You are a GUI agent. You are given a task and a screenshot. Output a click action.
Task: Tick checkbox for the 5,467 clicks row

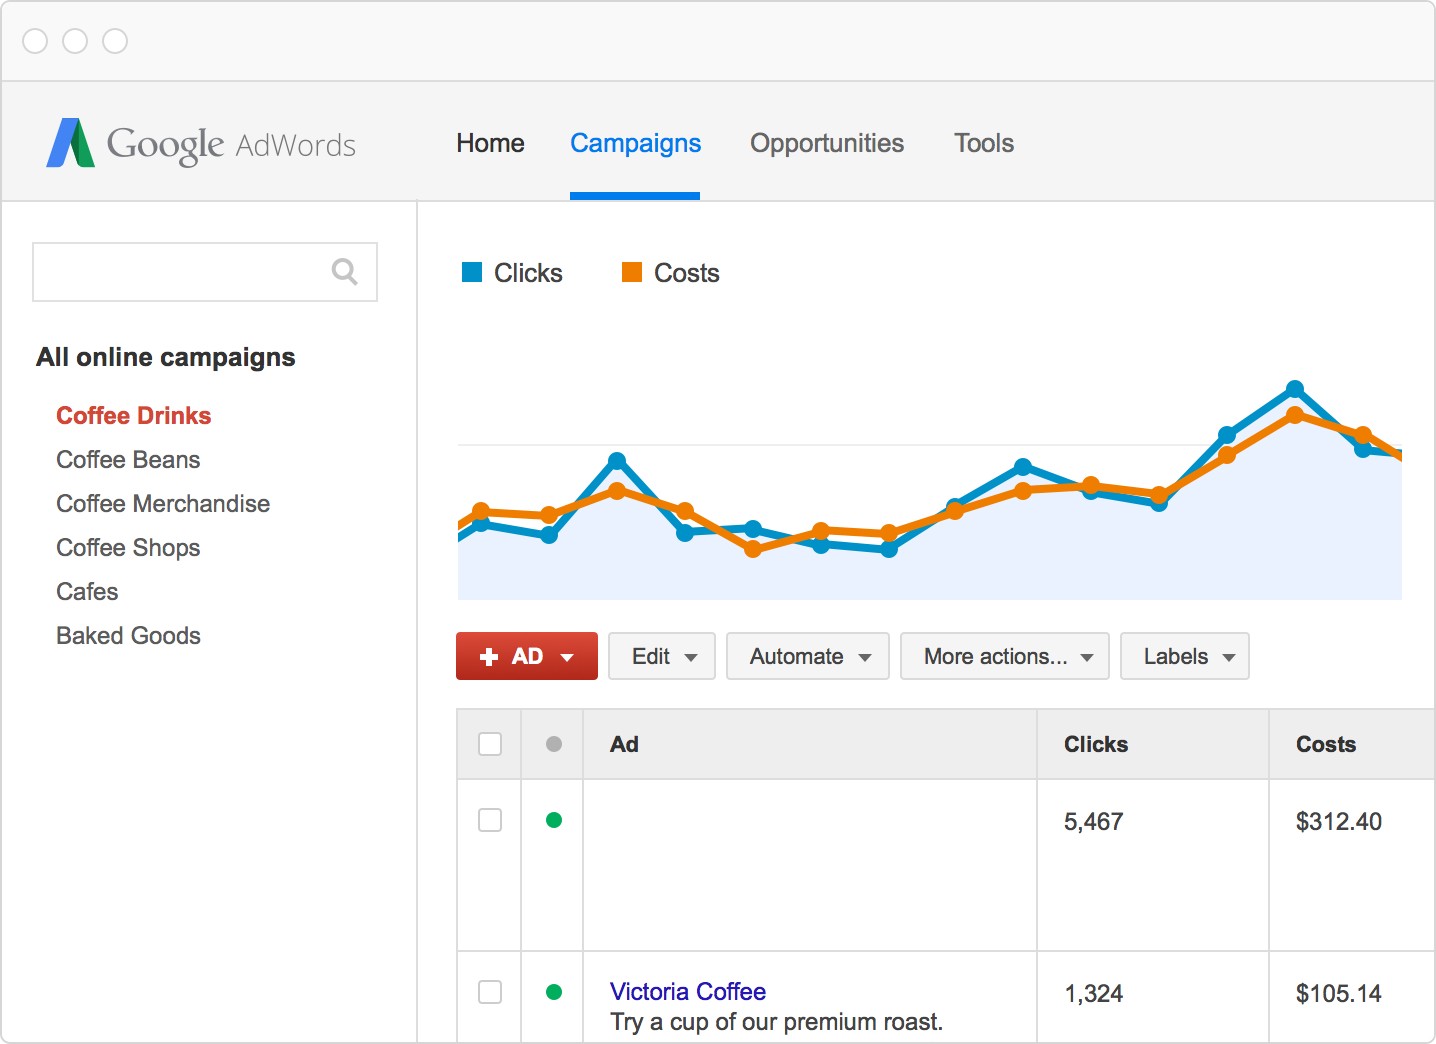(490, 820)
